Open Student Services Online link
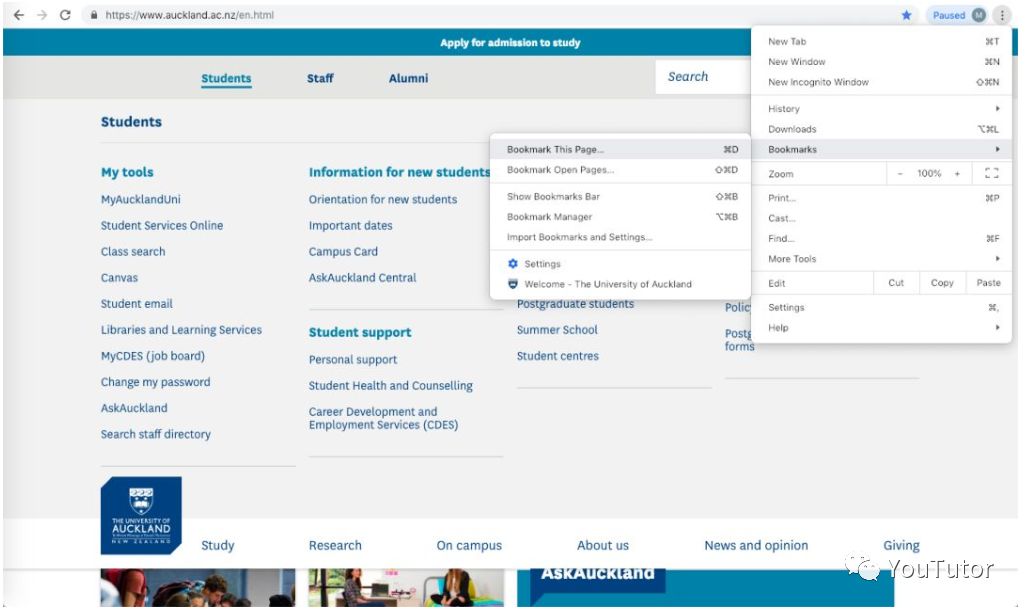Screen dimensions: 1027x611 click(x=162, y=225)
